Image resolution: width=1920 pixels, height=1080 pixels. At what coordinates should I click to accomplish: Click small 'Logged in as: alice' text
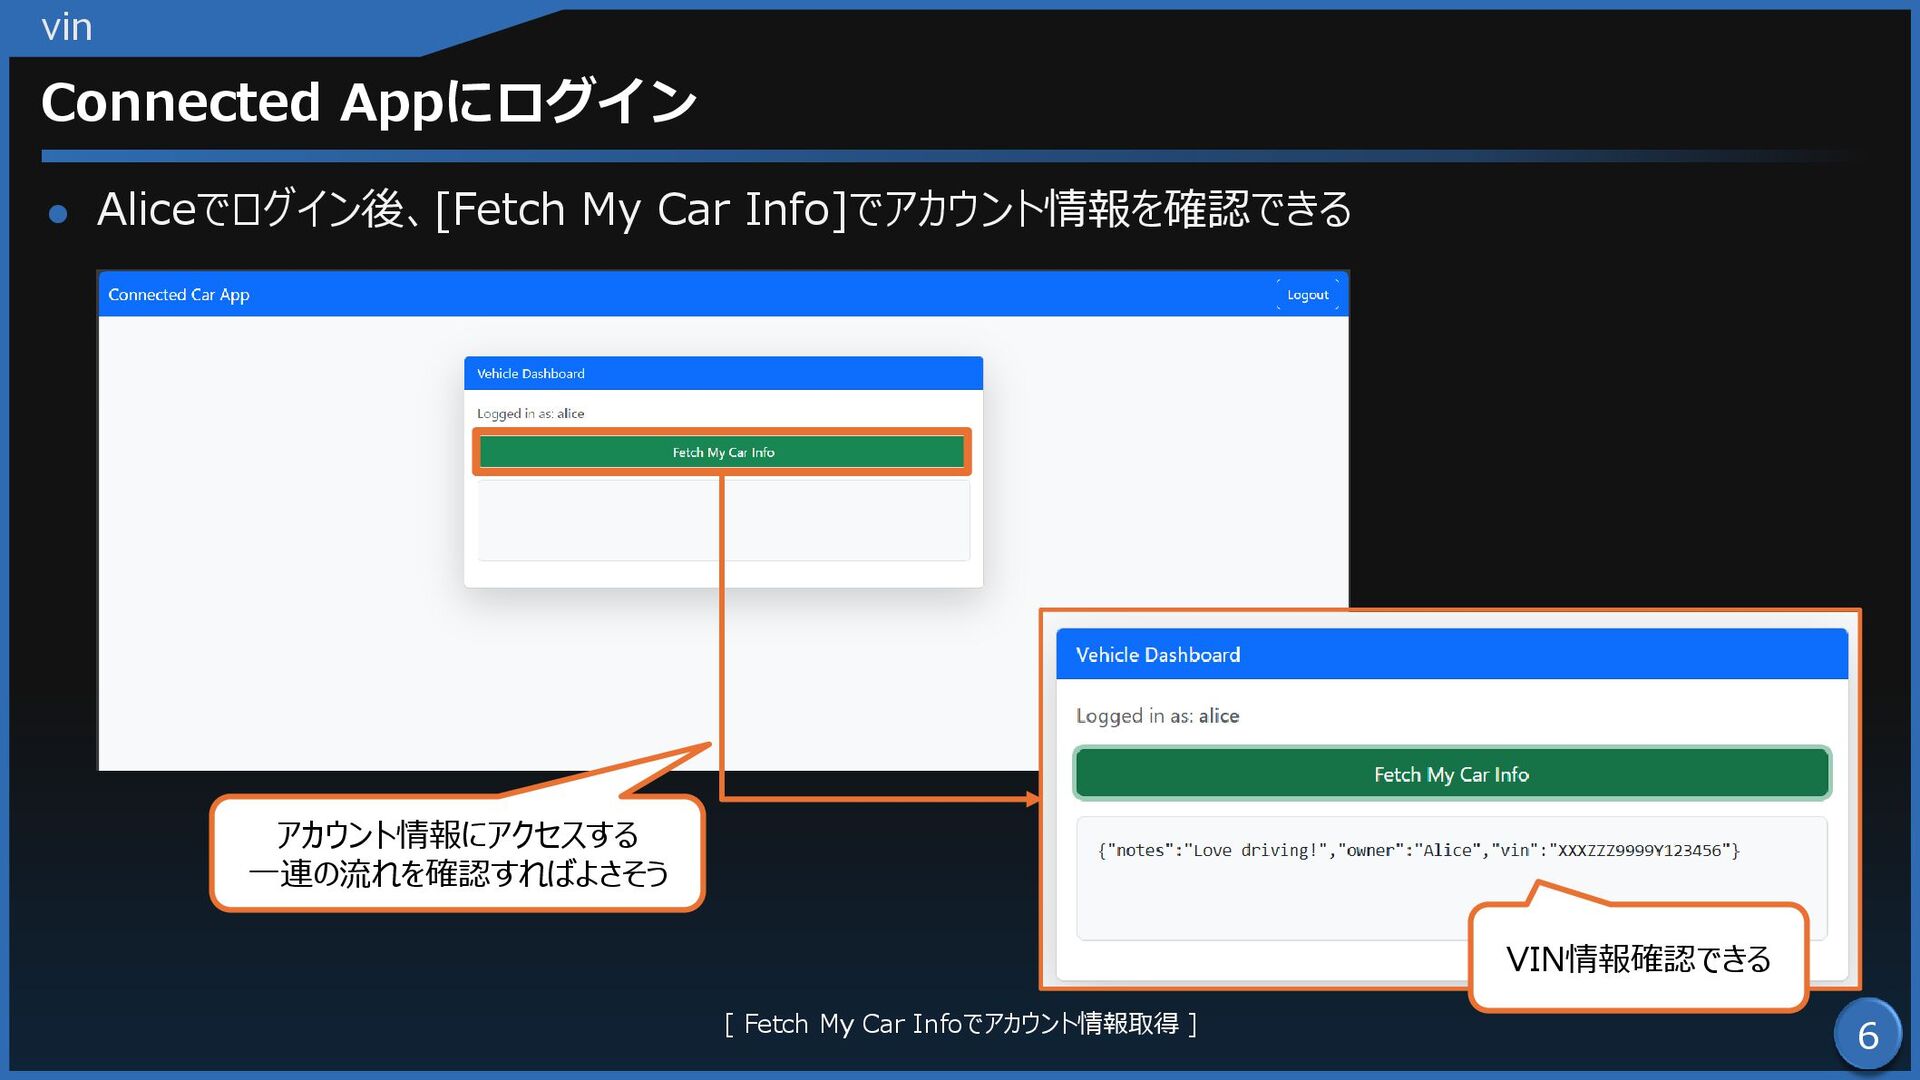tap(530, 413)
